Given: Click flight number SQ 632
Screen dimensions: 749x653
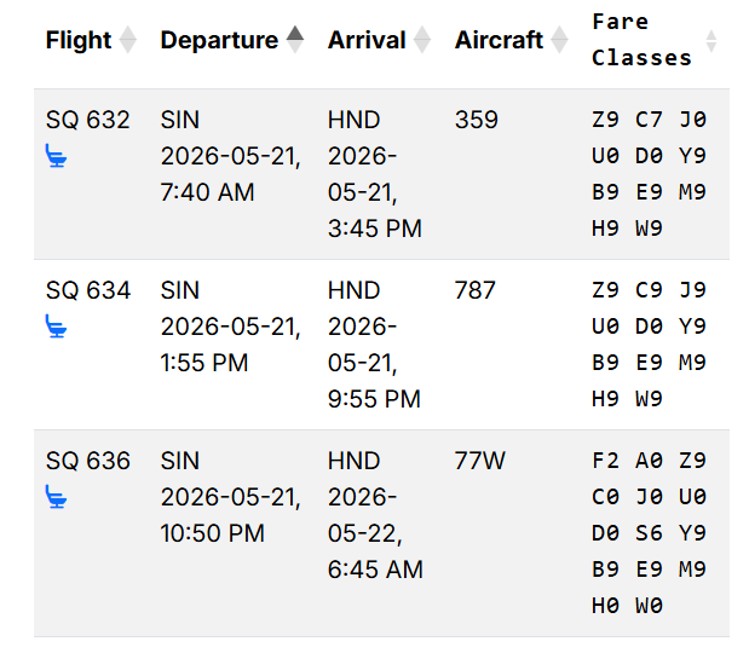Looking at the screenshot, I should pyautogui.click(x=88, y=120).
